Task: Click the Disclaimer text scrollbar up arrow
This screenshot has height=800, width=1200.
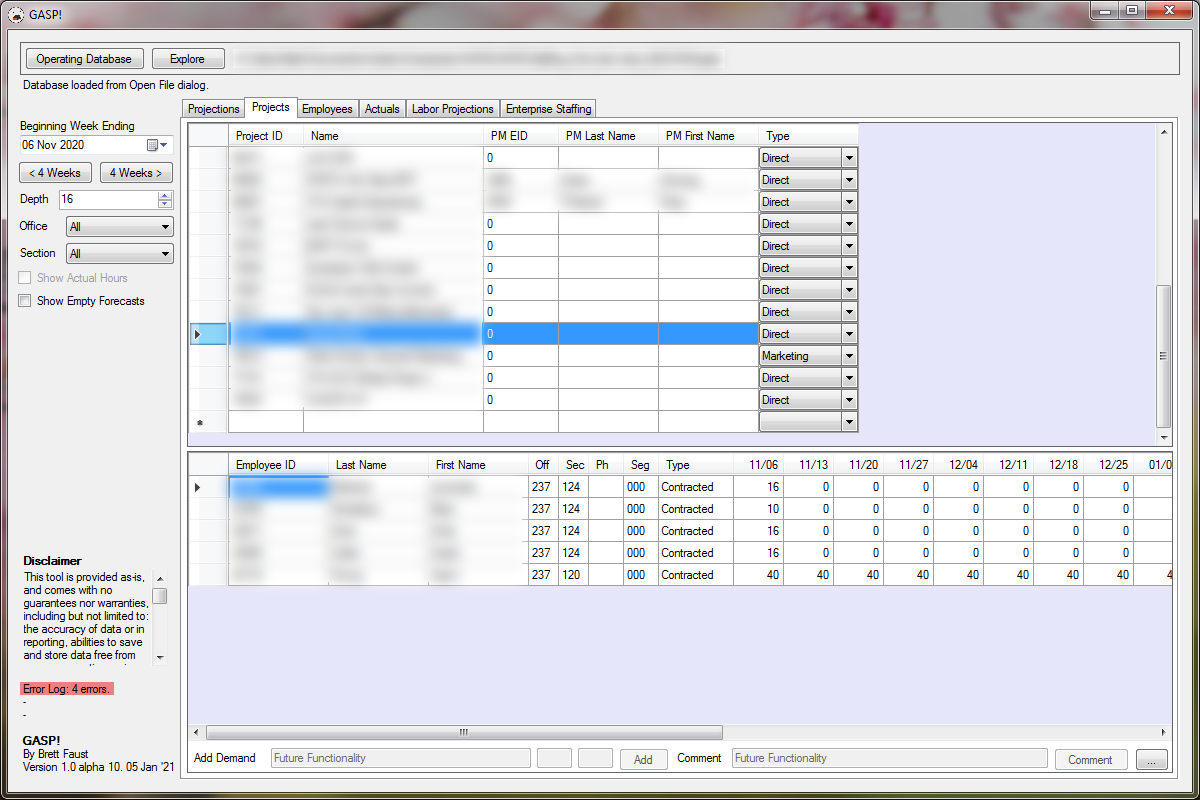Action: point(160,578)
